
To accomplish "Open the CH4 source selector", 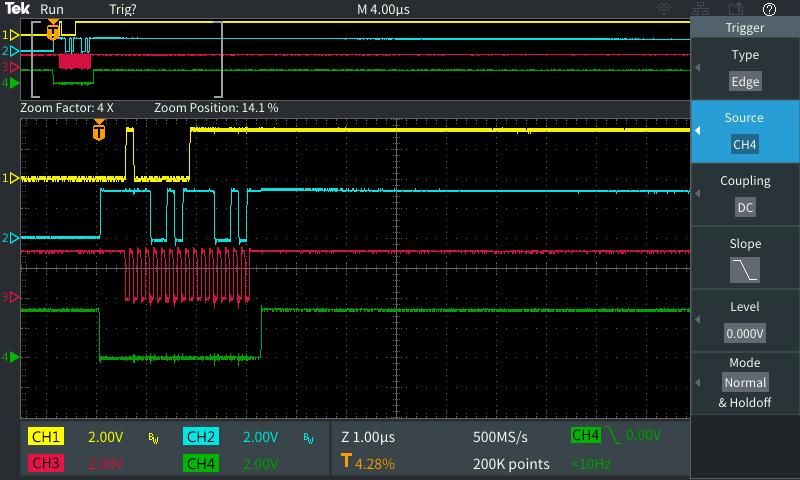I will [745, 144].
